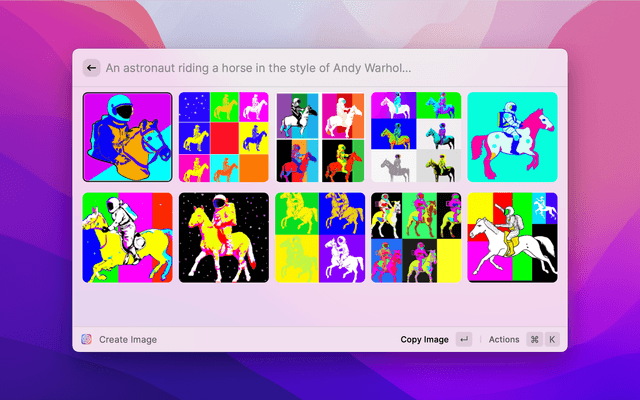Click the Create Image extension icon
Viewport: 640px width, 400px height.
tap(87, 339)
